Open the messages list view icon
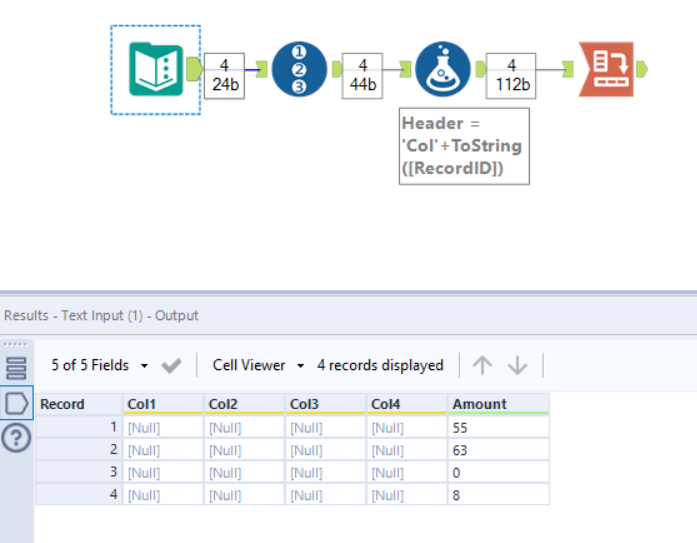The image size is (697, 543). [17, 367]
